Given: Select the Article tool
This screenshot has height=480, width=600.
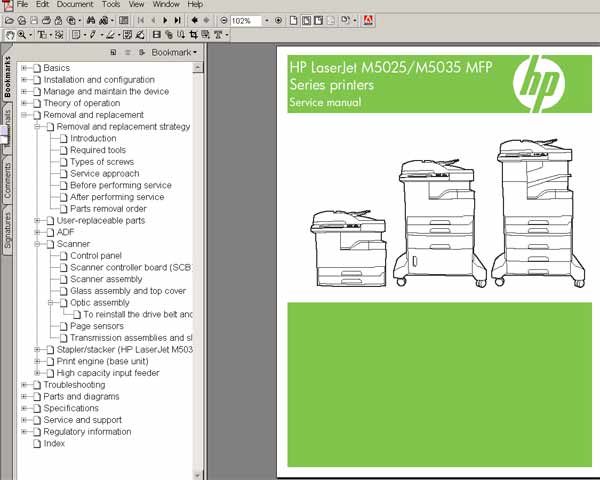Looking at the screenshot, I should coord(181,35).
